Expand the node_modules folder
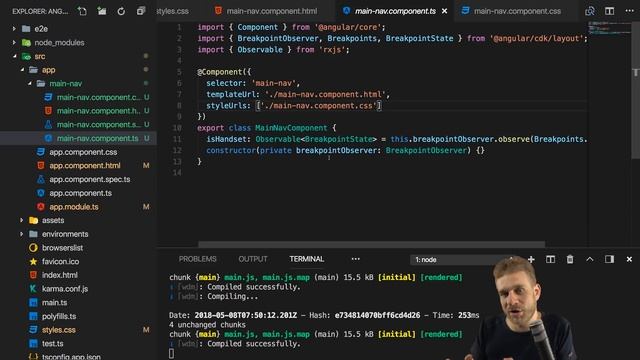 [59, 42]
